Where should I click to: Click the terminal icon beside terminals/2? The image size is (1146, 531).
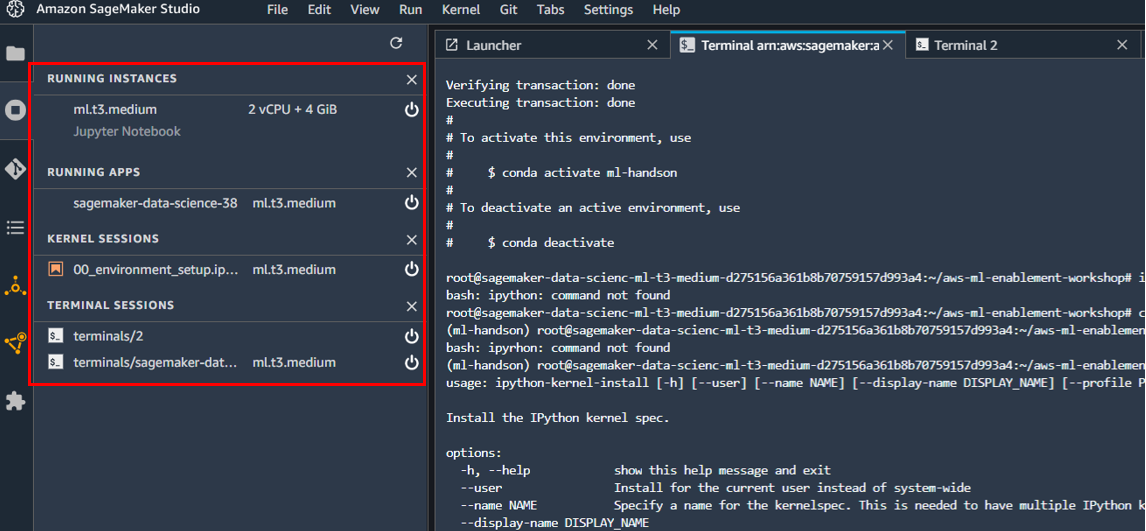[56, 336]
